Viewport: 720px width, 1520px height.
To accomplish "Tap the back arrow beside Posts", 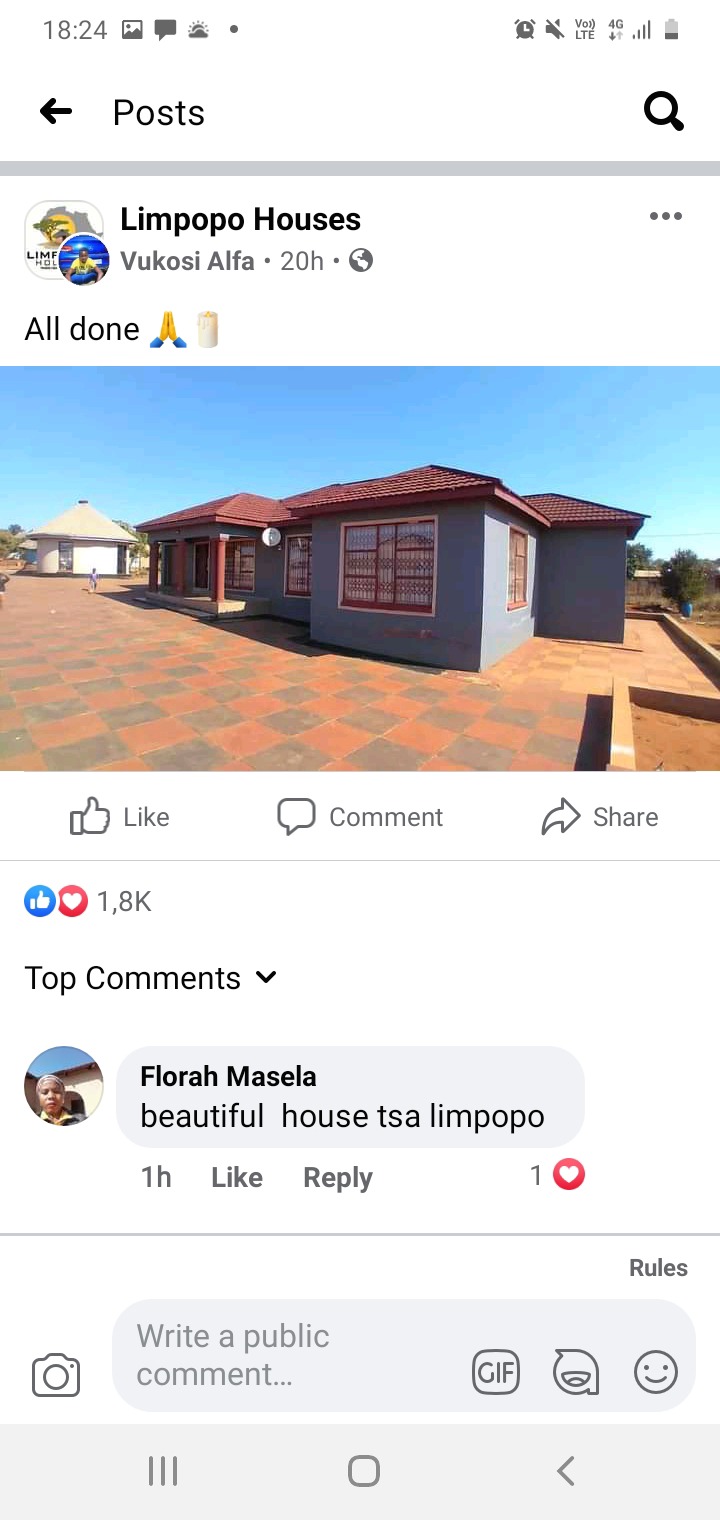I will [x=56, y=112].
